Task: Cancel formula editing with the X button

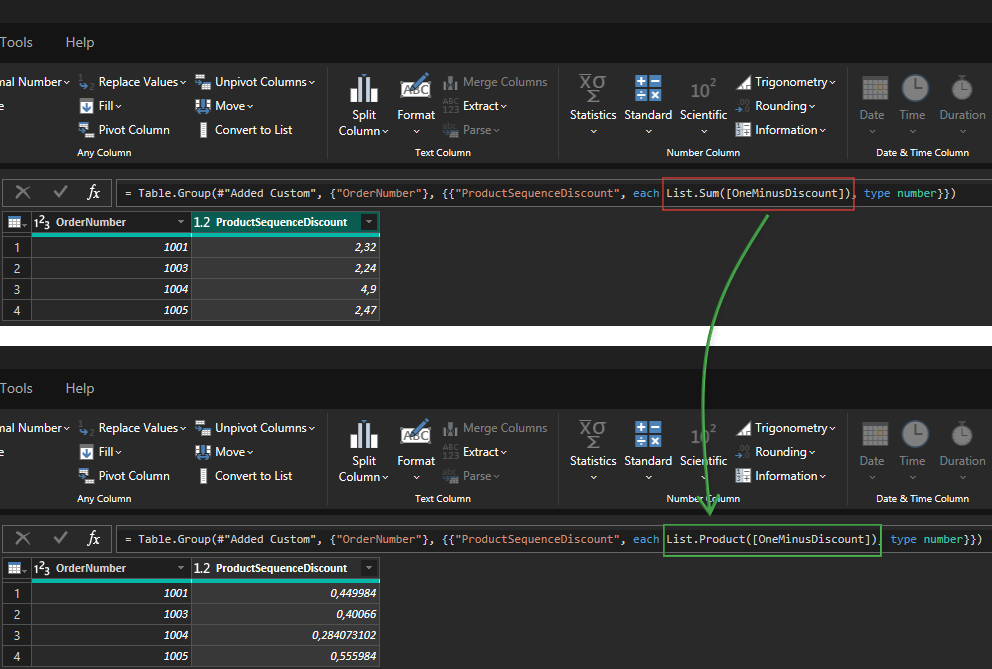Action: coord(24,192)
